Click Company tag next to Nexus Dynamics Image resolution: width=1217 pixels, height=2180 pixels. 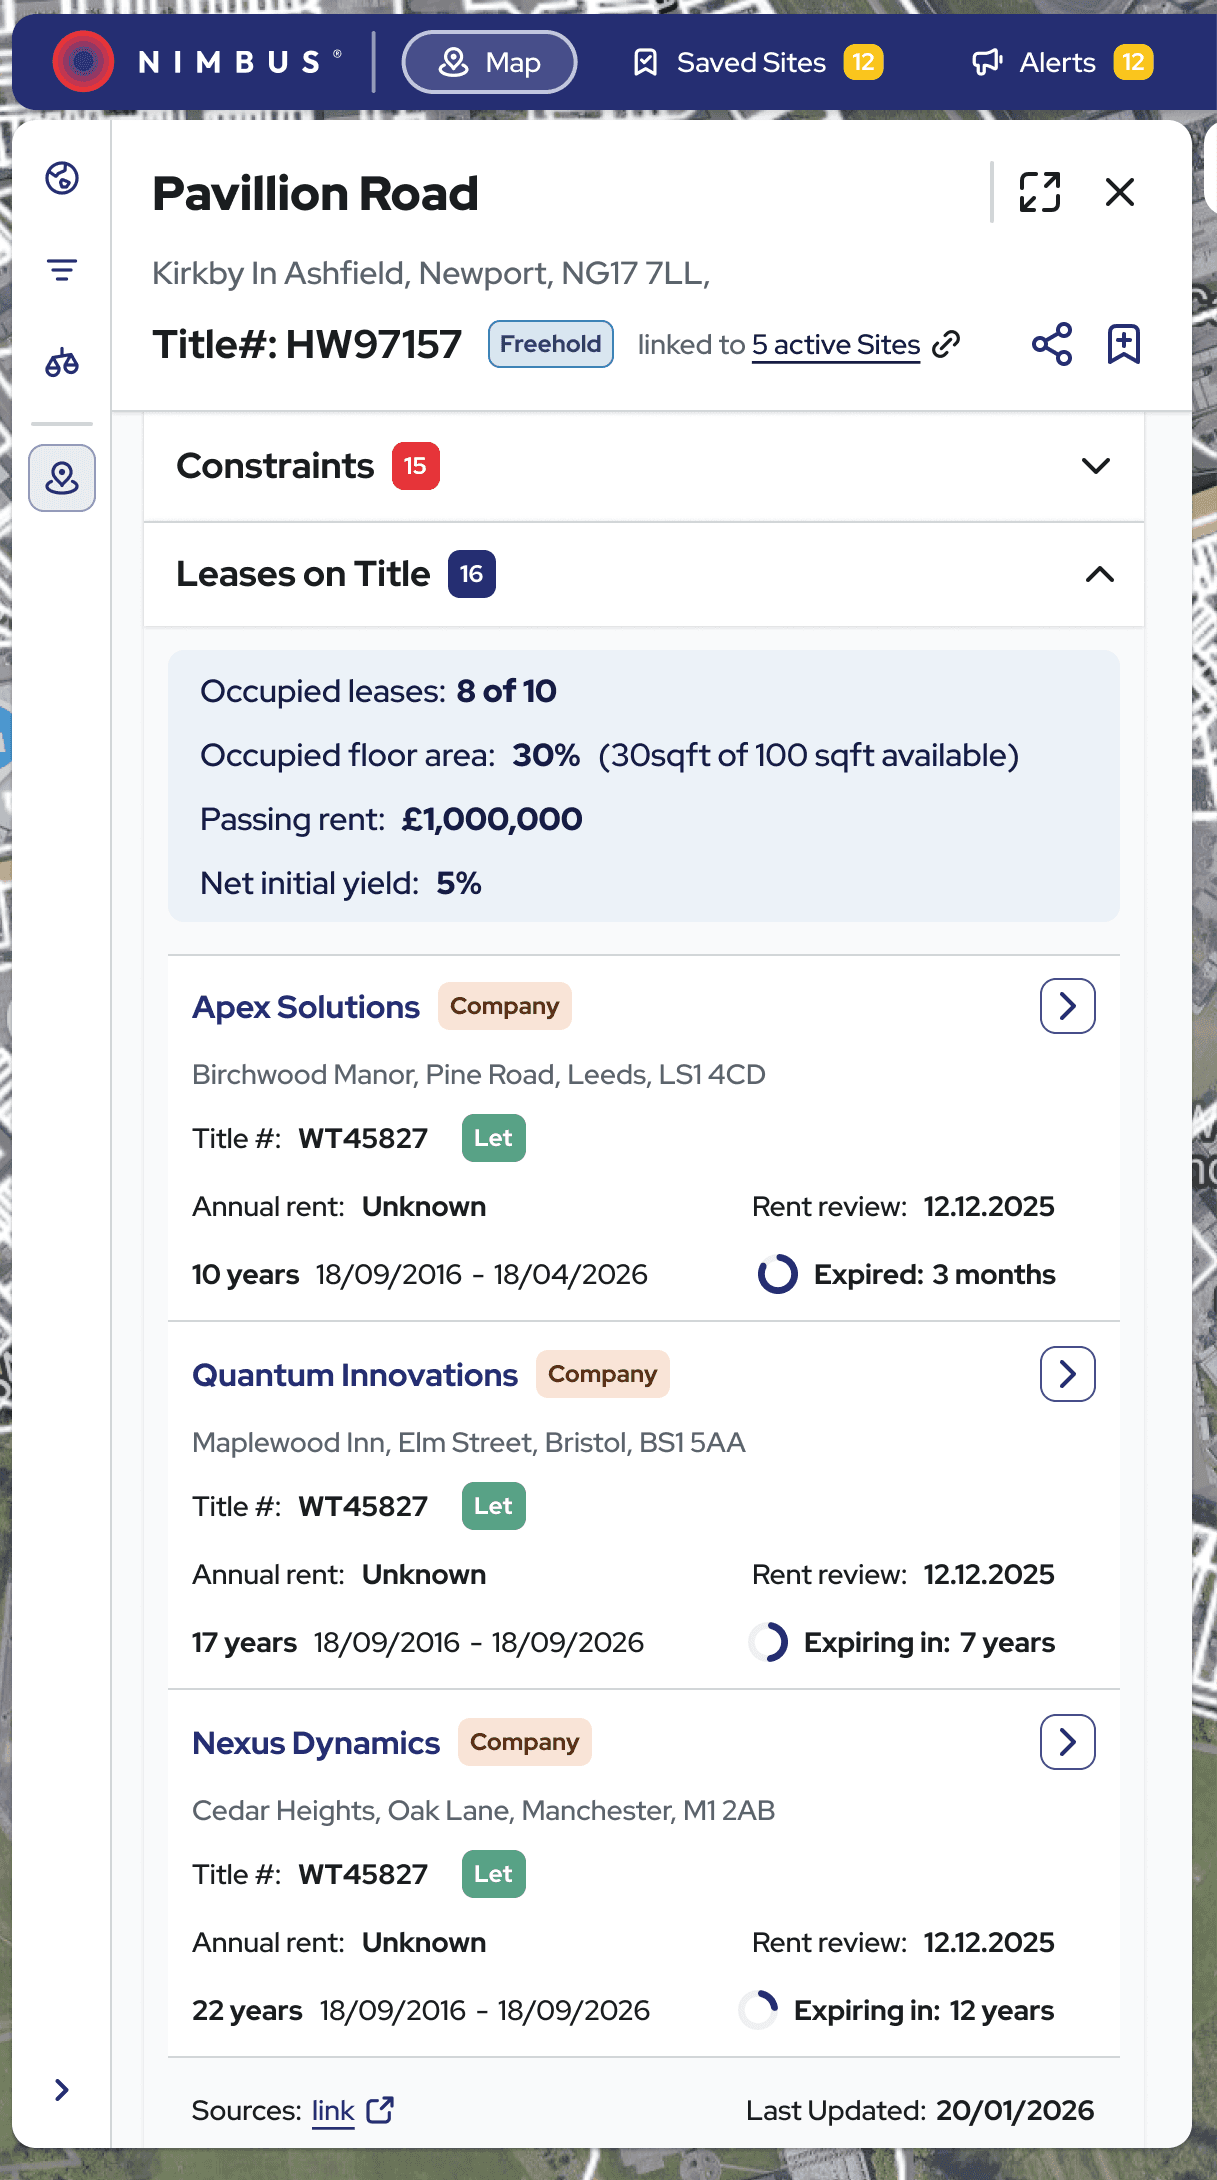[525, 1742]
